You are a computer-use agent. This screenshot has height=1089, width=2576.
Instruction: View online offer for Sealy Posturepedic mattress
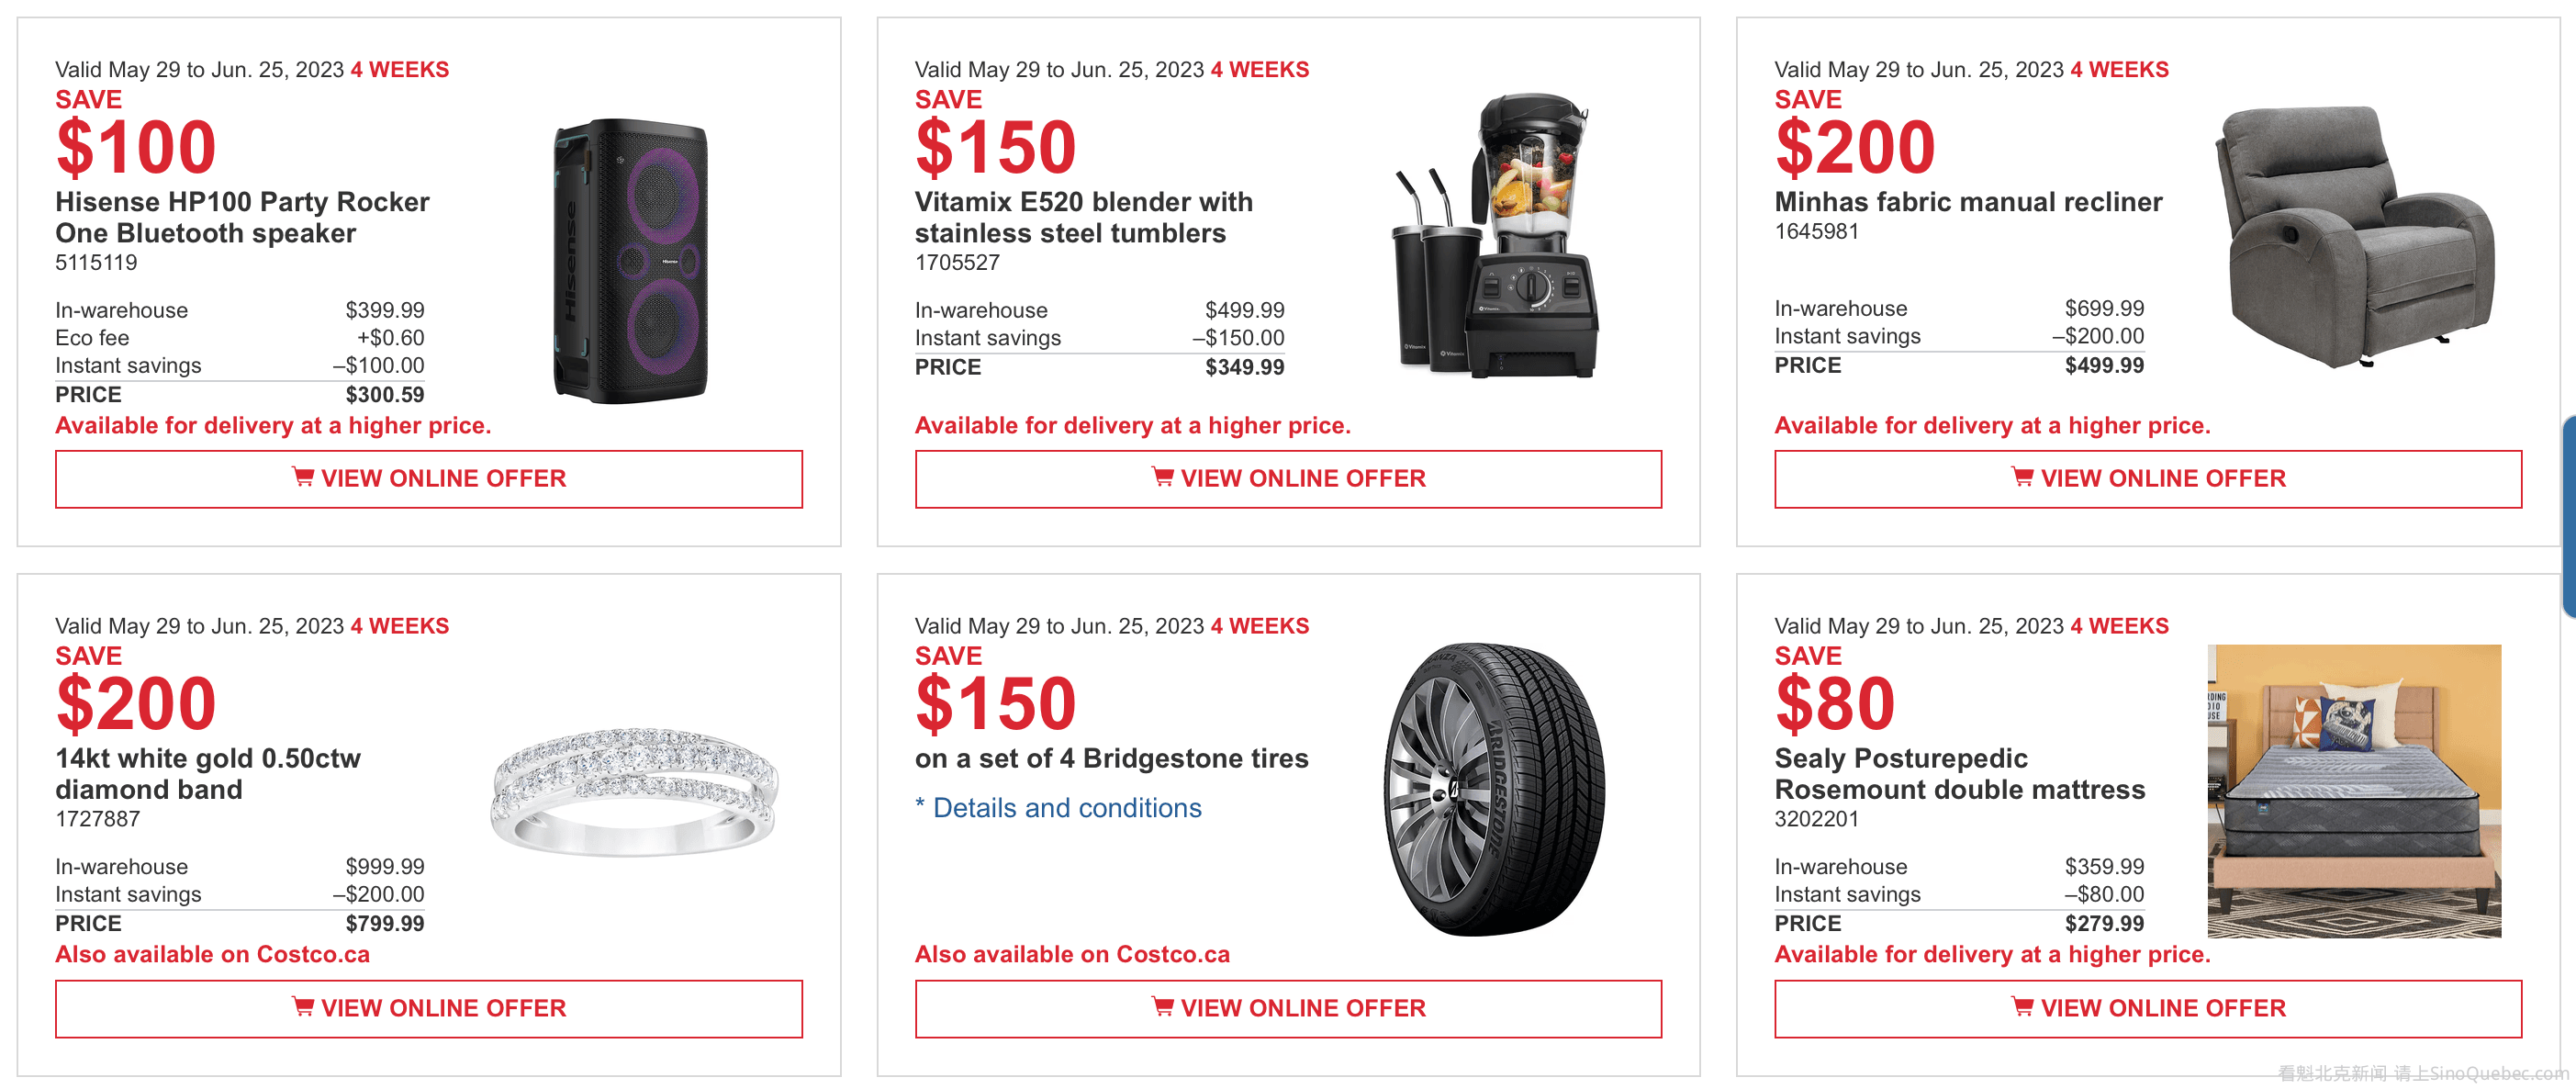[2148, 1008]
